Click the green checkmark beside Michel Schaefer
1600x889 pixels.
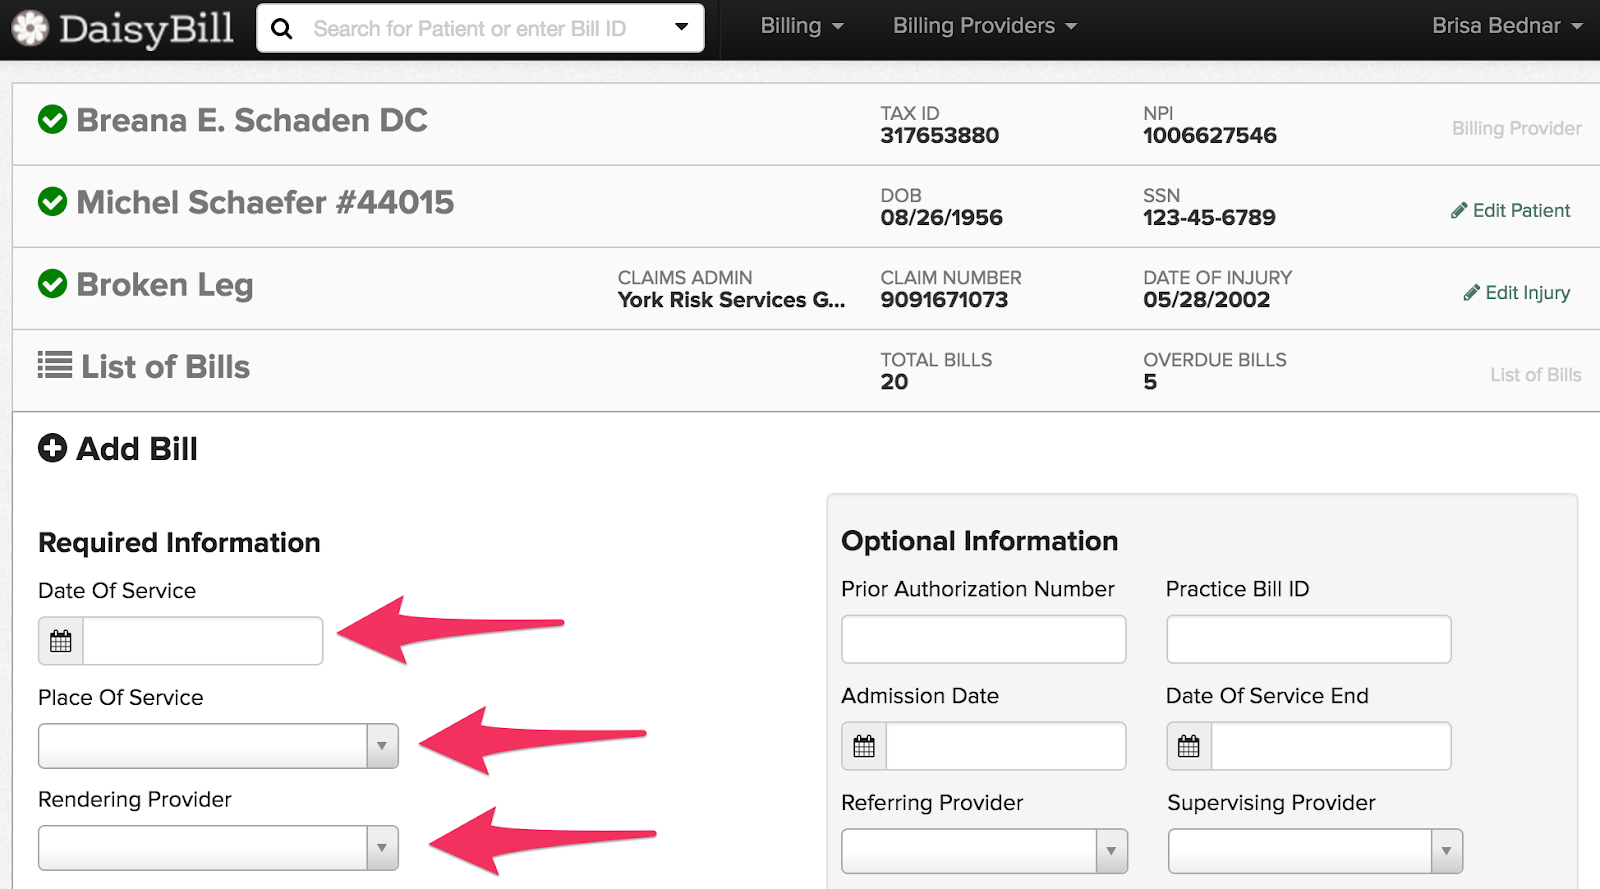[x=52, y=202]
